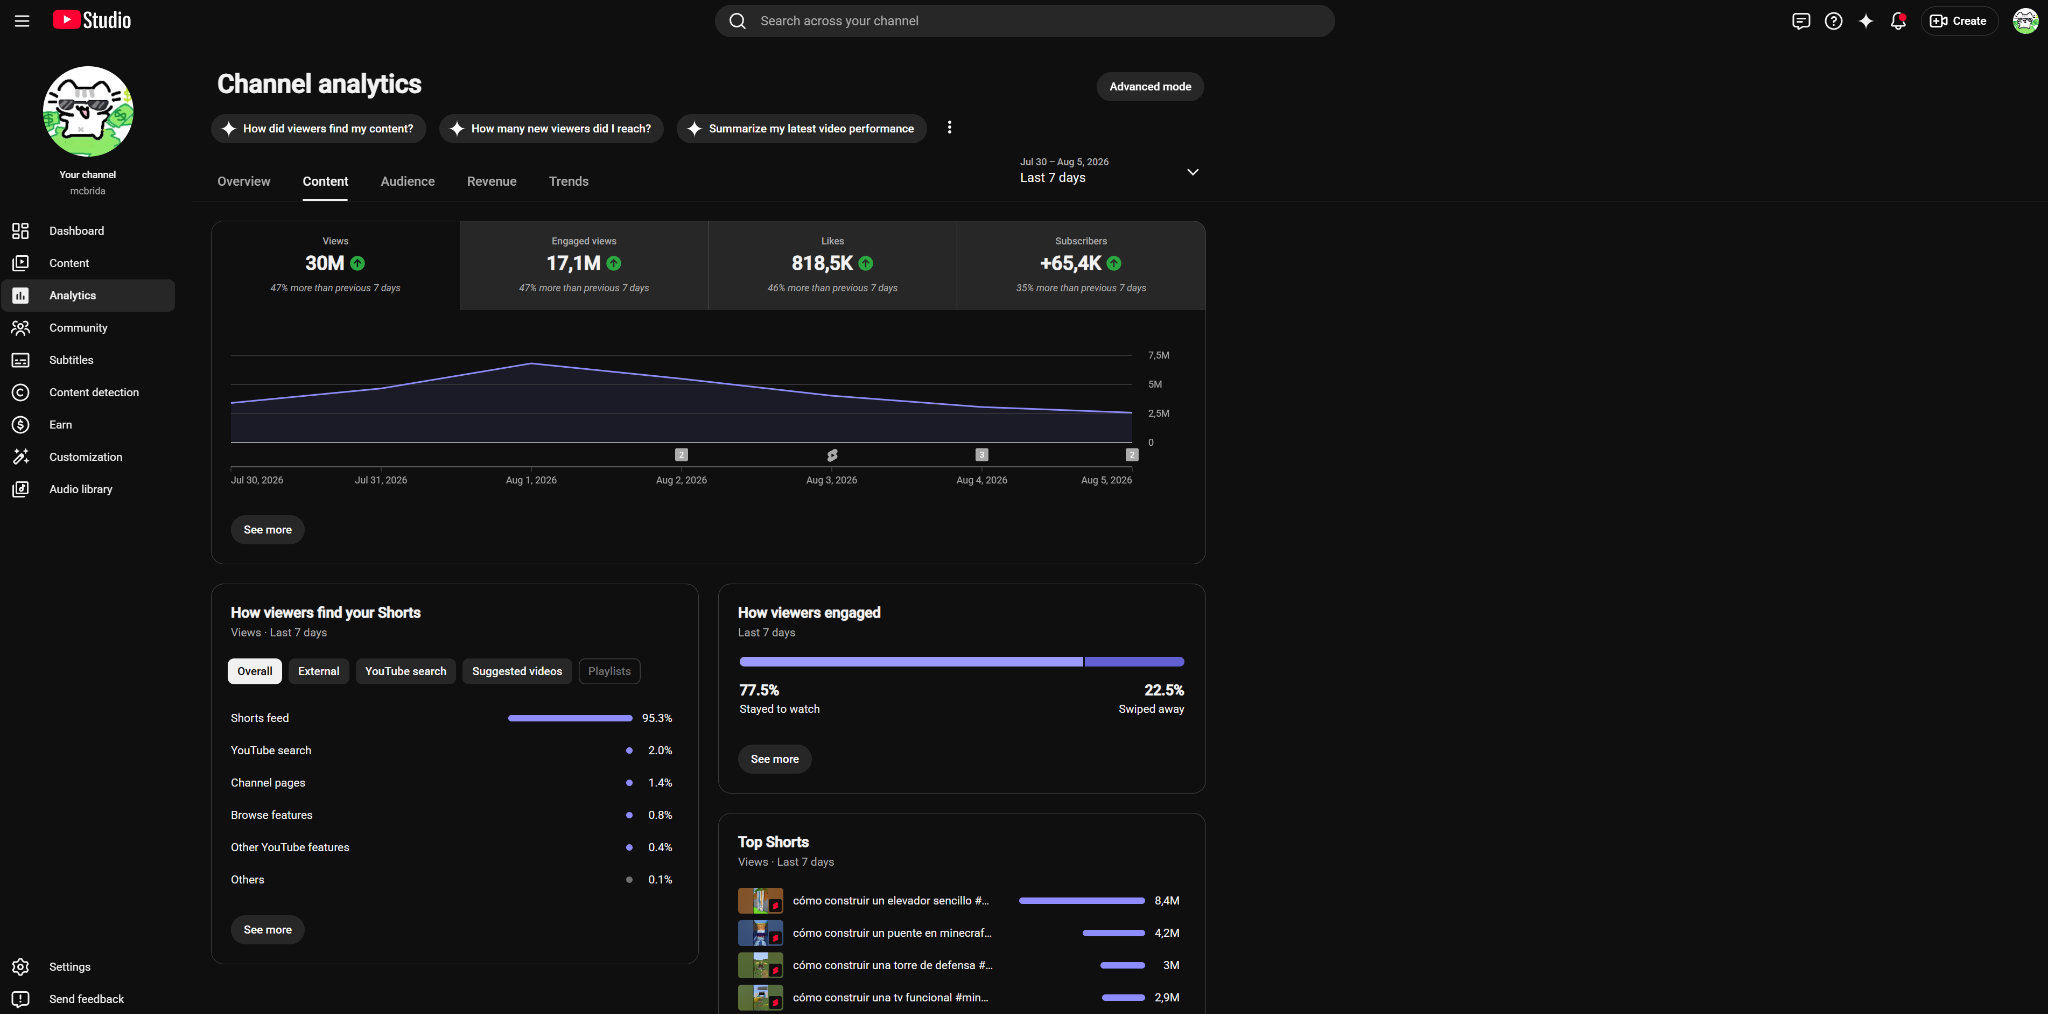Screen dimensions: 2048x1014
Task: Click the 8,4M views bar for elevador Short
Action: [1082, 901]
